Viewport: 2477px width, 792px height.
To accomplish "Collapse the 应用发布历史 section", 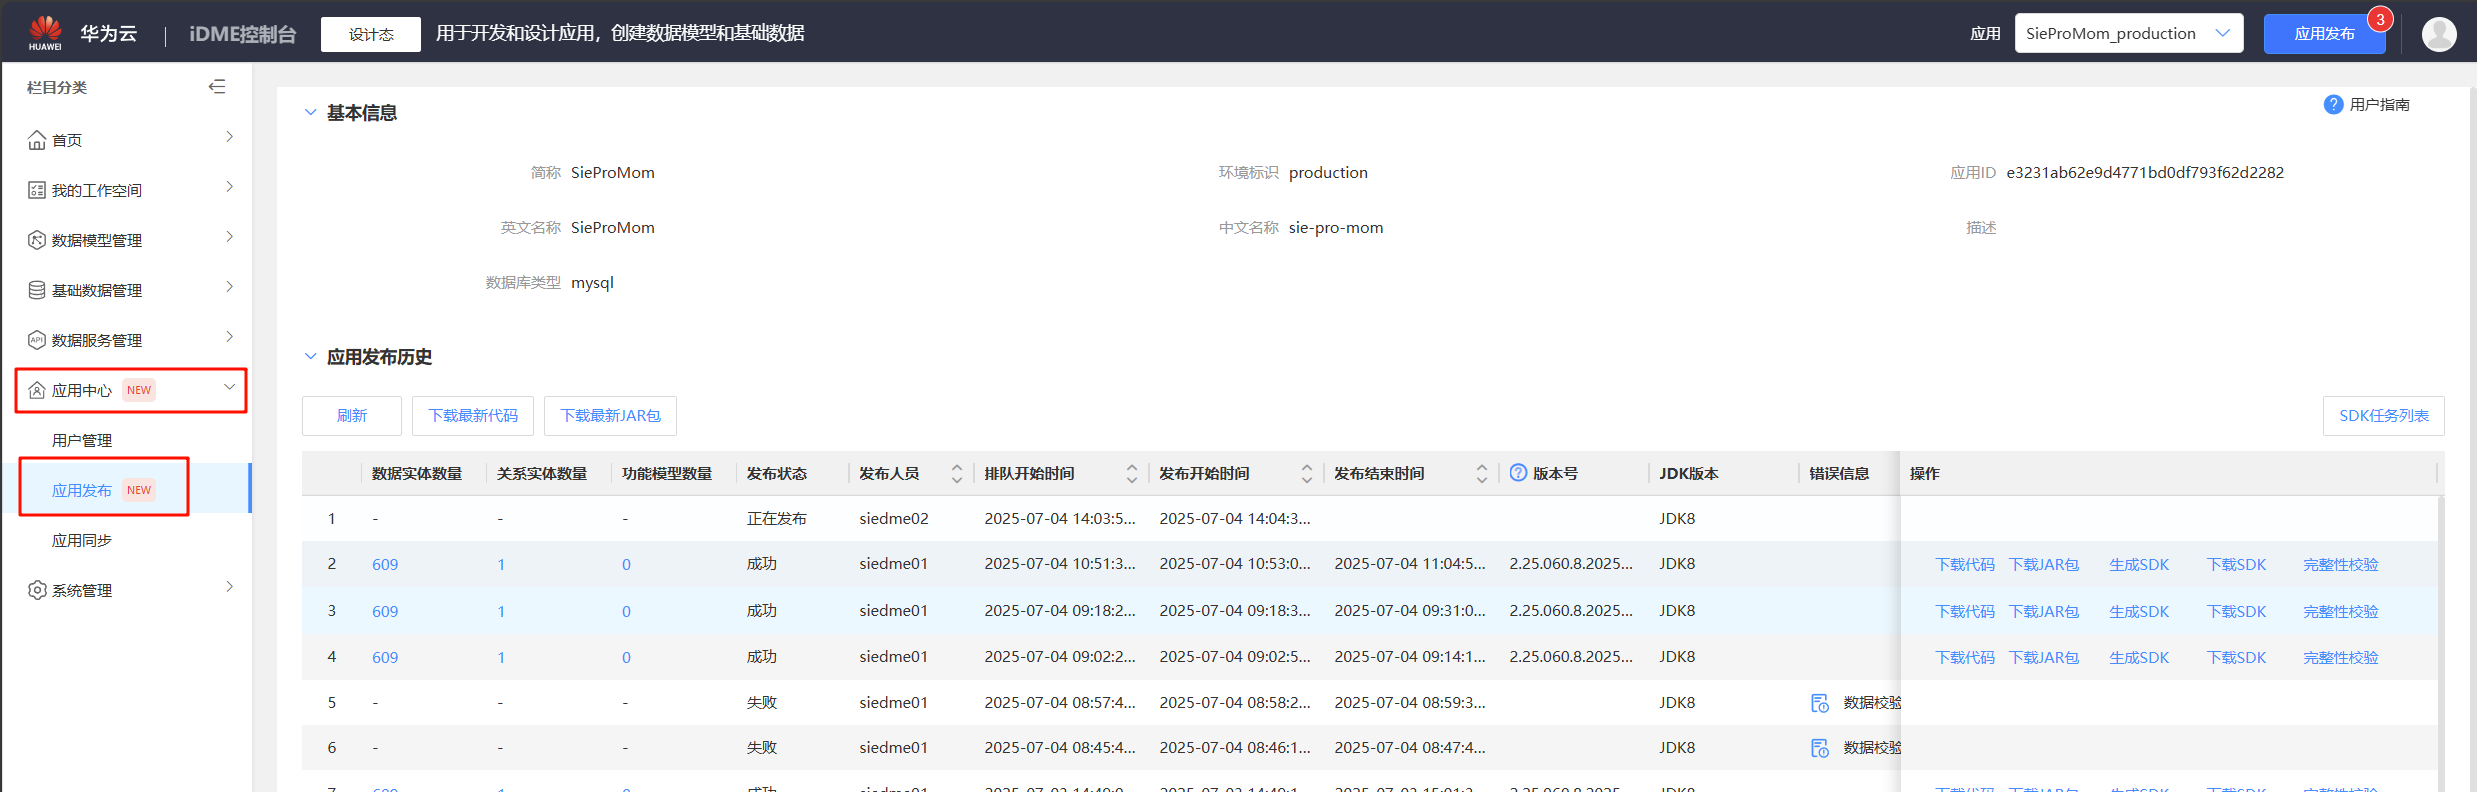I will 310,357.
